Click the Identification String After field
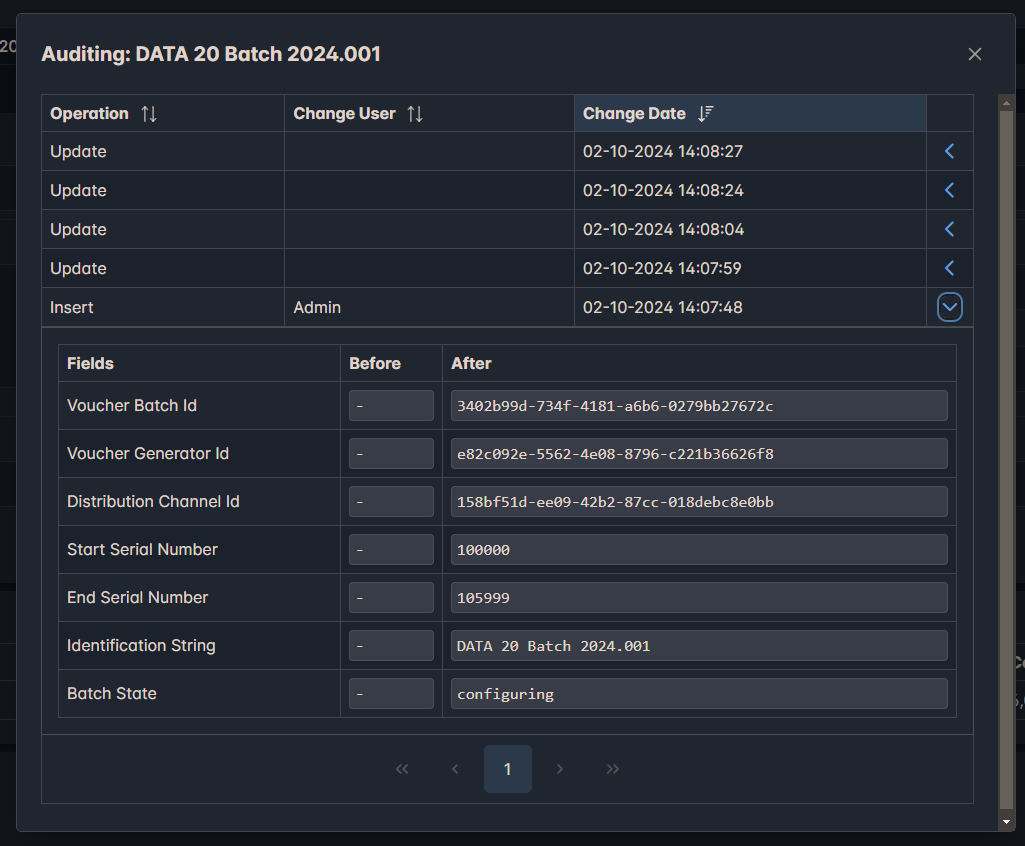The width and height of the screenshot is (1025, 846). point(698,646)
